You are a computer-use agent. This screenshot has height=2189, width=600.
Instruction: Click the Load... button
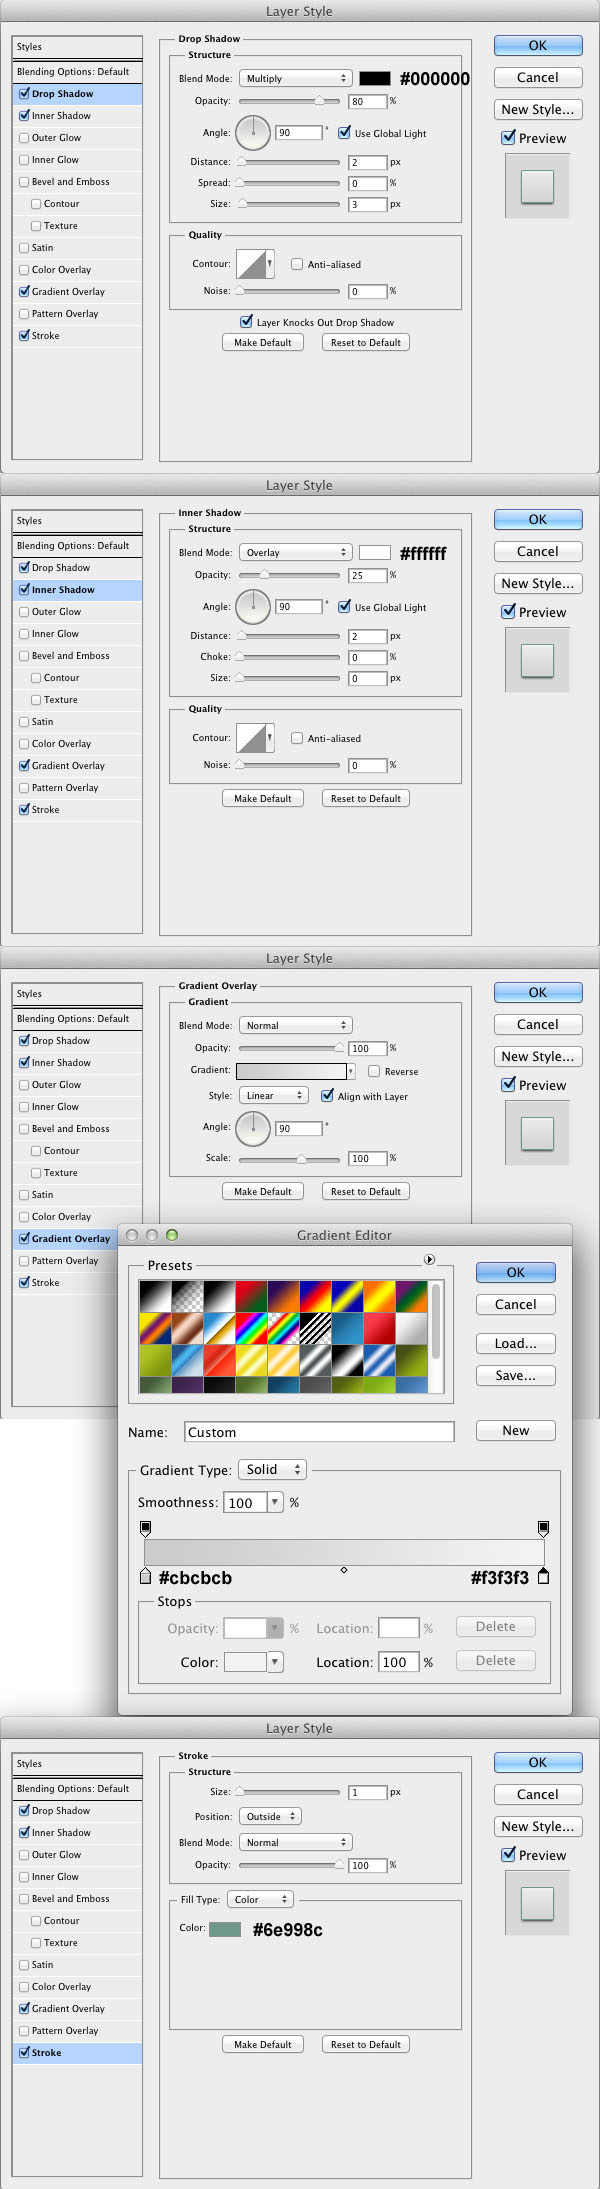515,1343
